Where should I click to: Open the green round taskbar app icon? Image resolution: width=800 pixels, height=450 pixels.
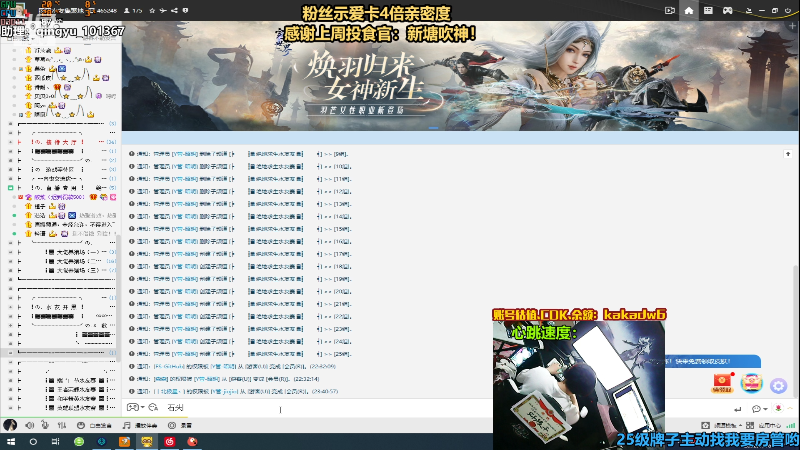point(79,442)
